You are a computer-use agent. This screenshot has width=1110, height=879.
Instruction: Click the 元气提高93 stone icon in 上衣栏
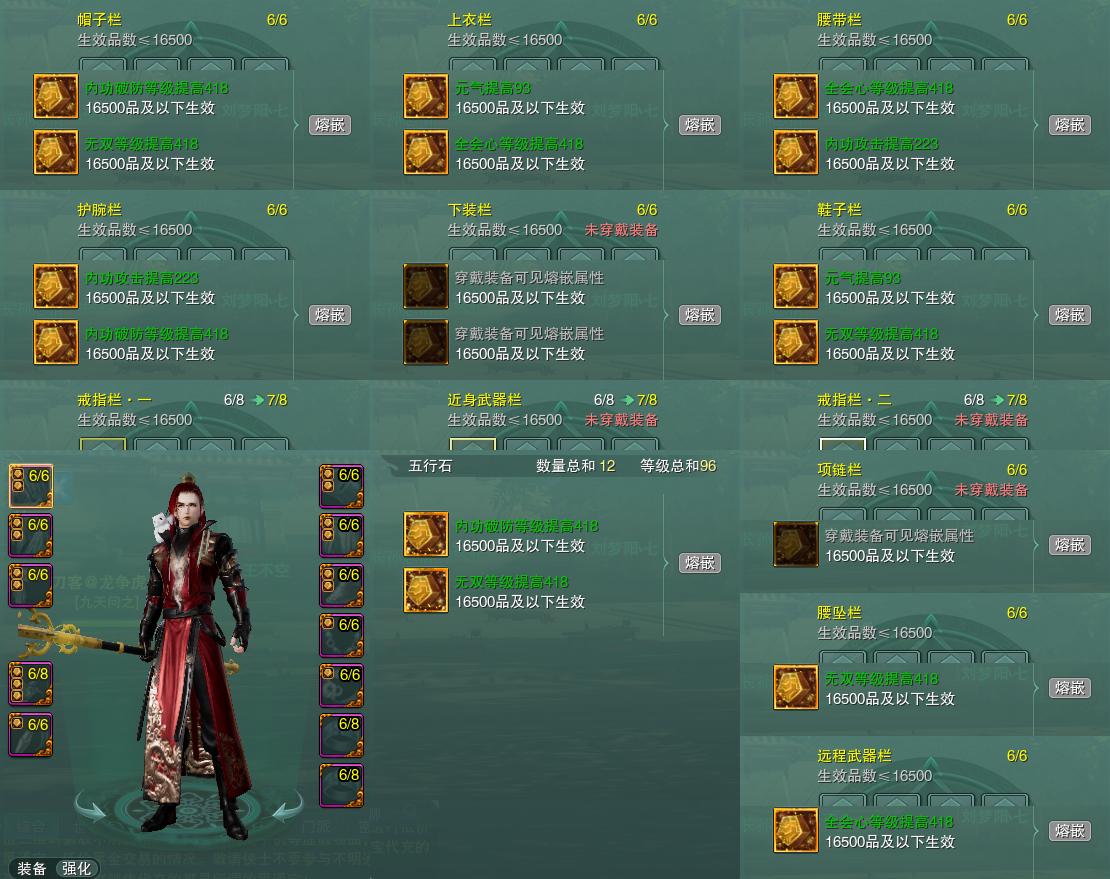tap(425, 96)
